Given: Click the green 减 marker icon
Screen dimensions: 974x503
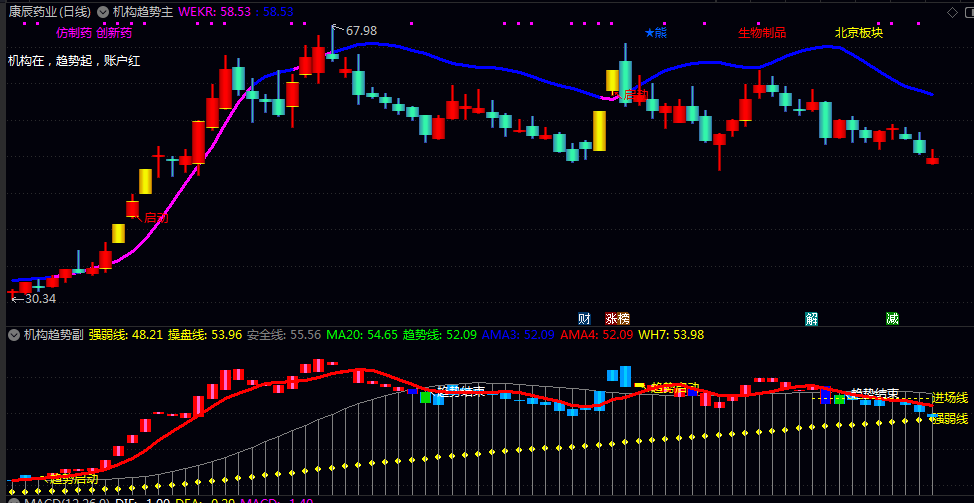Looking at the screenshot, I should point(892,319).
